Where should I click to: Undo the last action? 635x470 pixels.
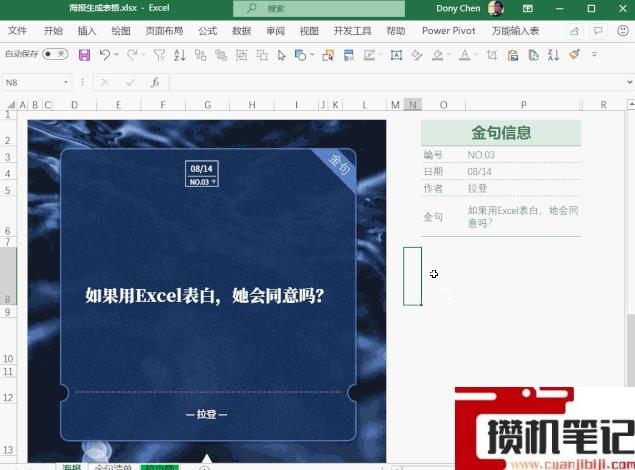pos(104,55)
